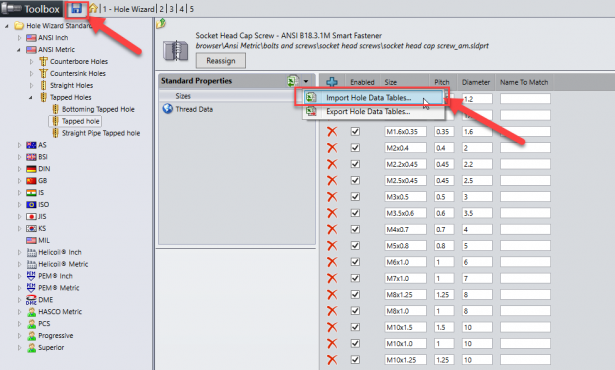Click the Save floppy disk icon

(76, 9)
